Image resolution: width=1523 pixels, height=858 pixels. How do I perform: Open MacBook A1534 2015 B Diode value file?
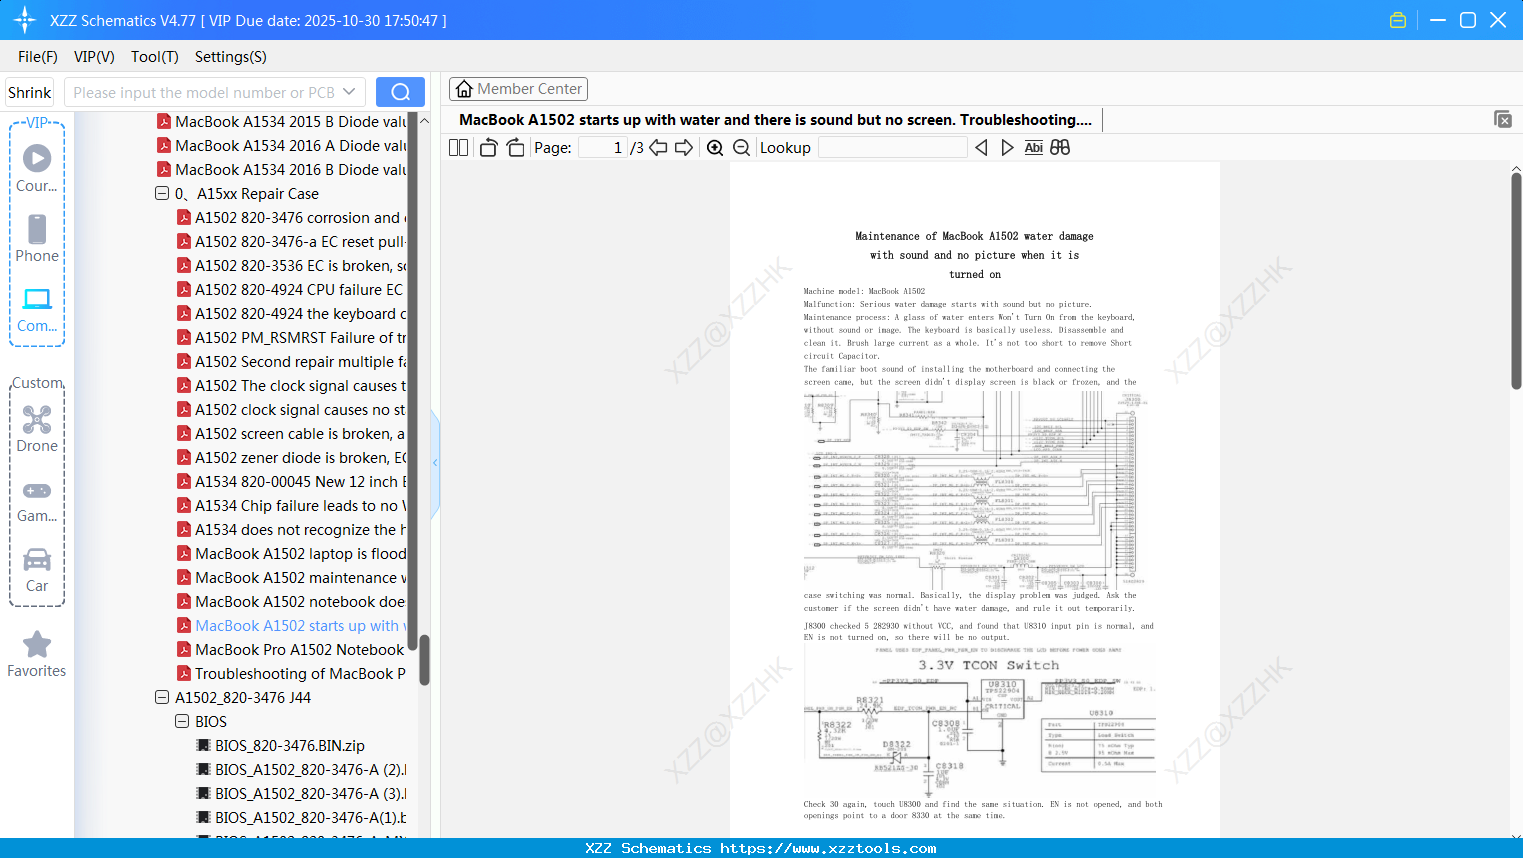[x=280, y=121]
